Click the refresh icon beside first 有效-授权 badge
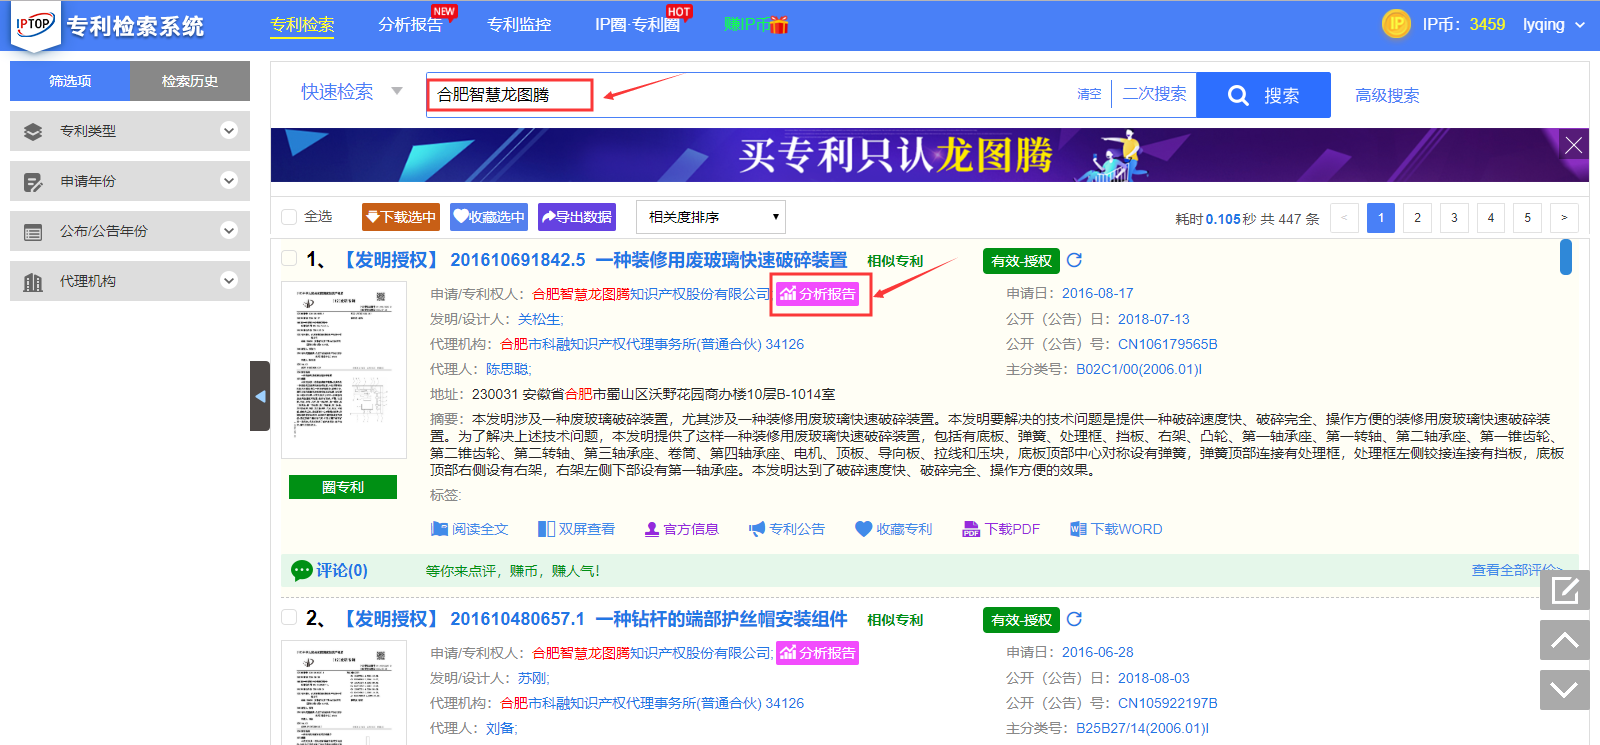This screenshot has height=745, width=1600. point(1074,260)
